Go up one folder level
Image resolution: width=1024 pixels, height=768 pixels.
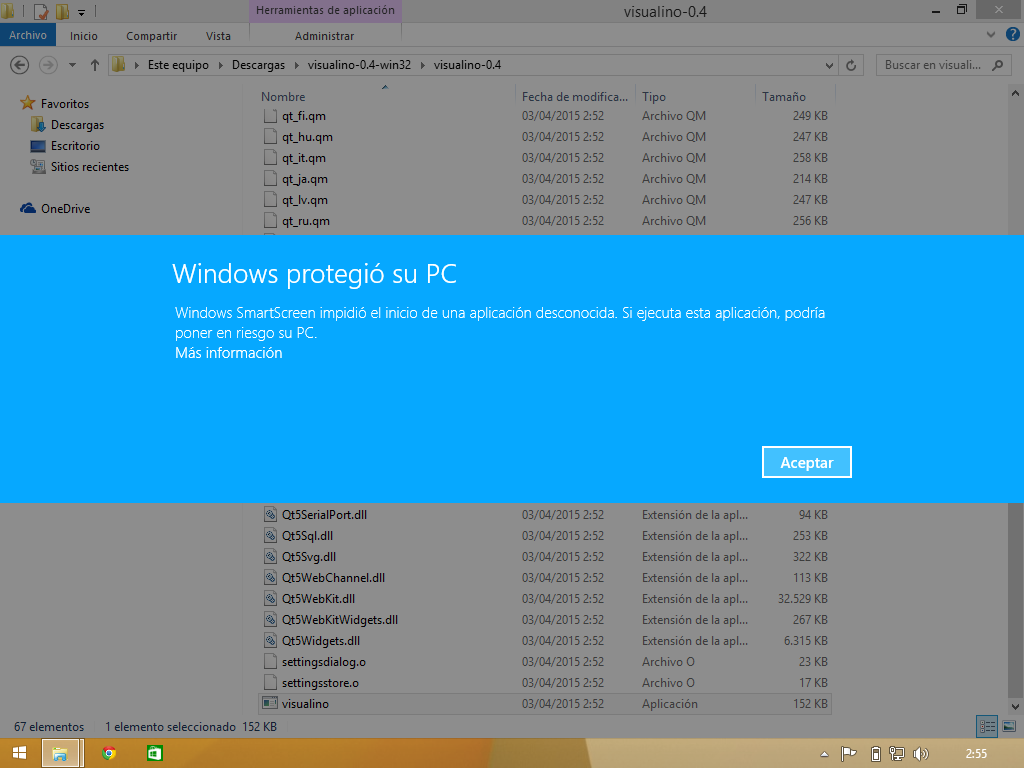(95, 65)
